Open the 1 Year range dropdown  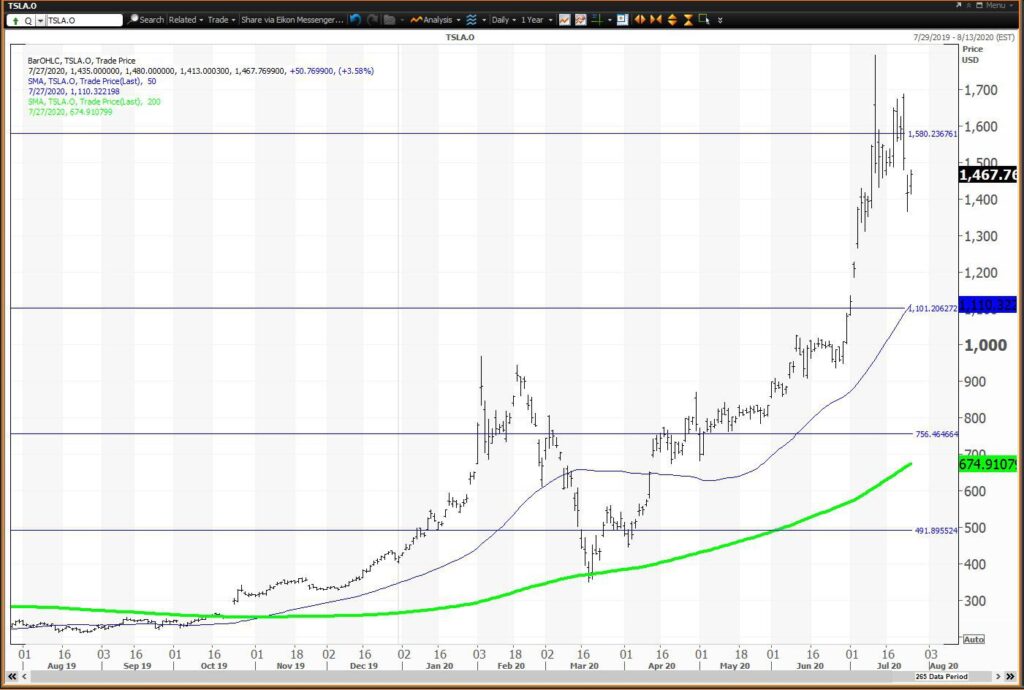tap(536, 20)
